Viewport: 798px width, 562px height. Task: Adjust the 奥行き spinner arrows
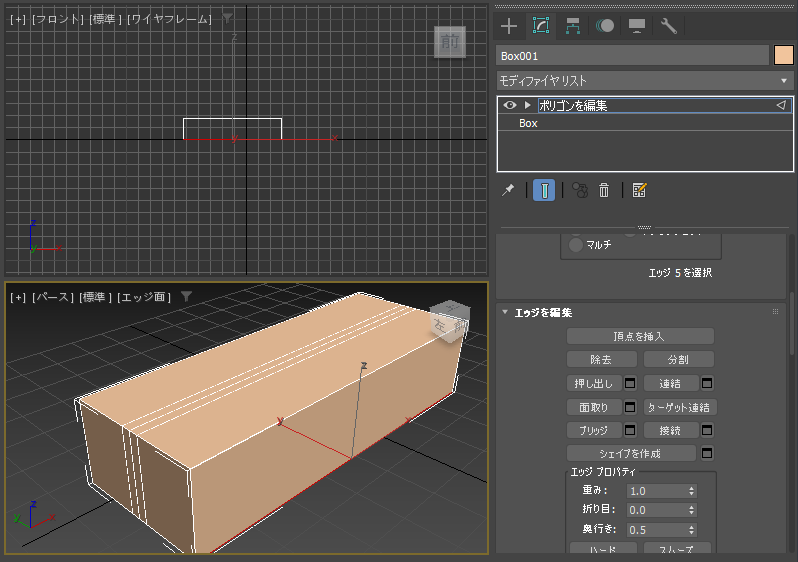pos(691,530)
